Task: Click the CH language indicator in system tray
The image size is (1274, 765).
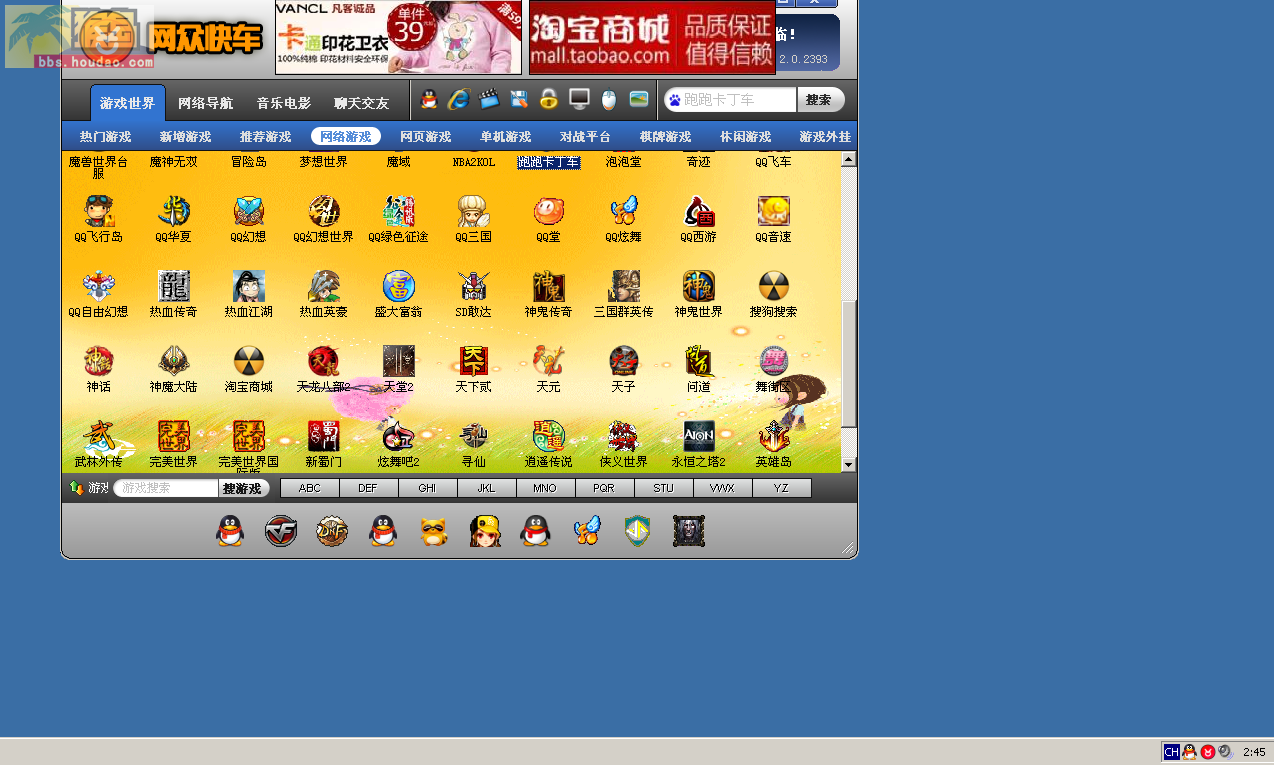Action: click(1171, 752)
